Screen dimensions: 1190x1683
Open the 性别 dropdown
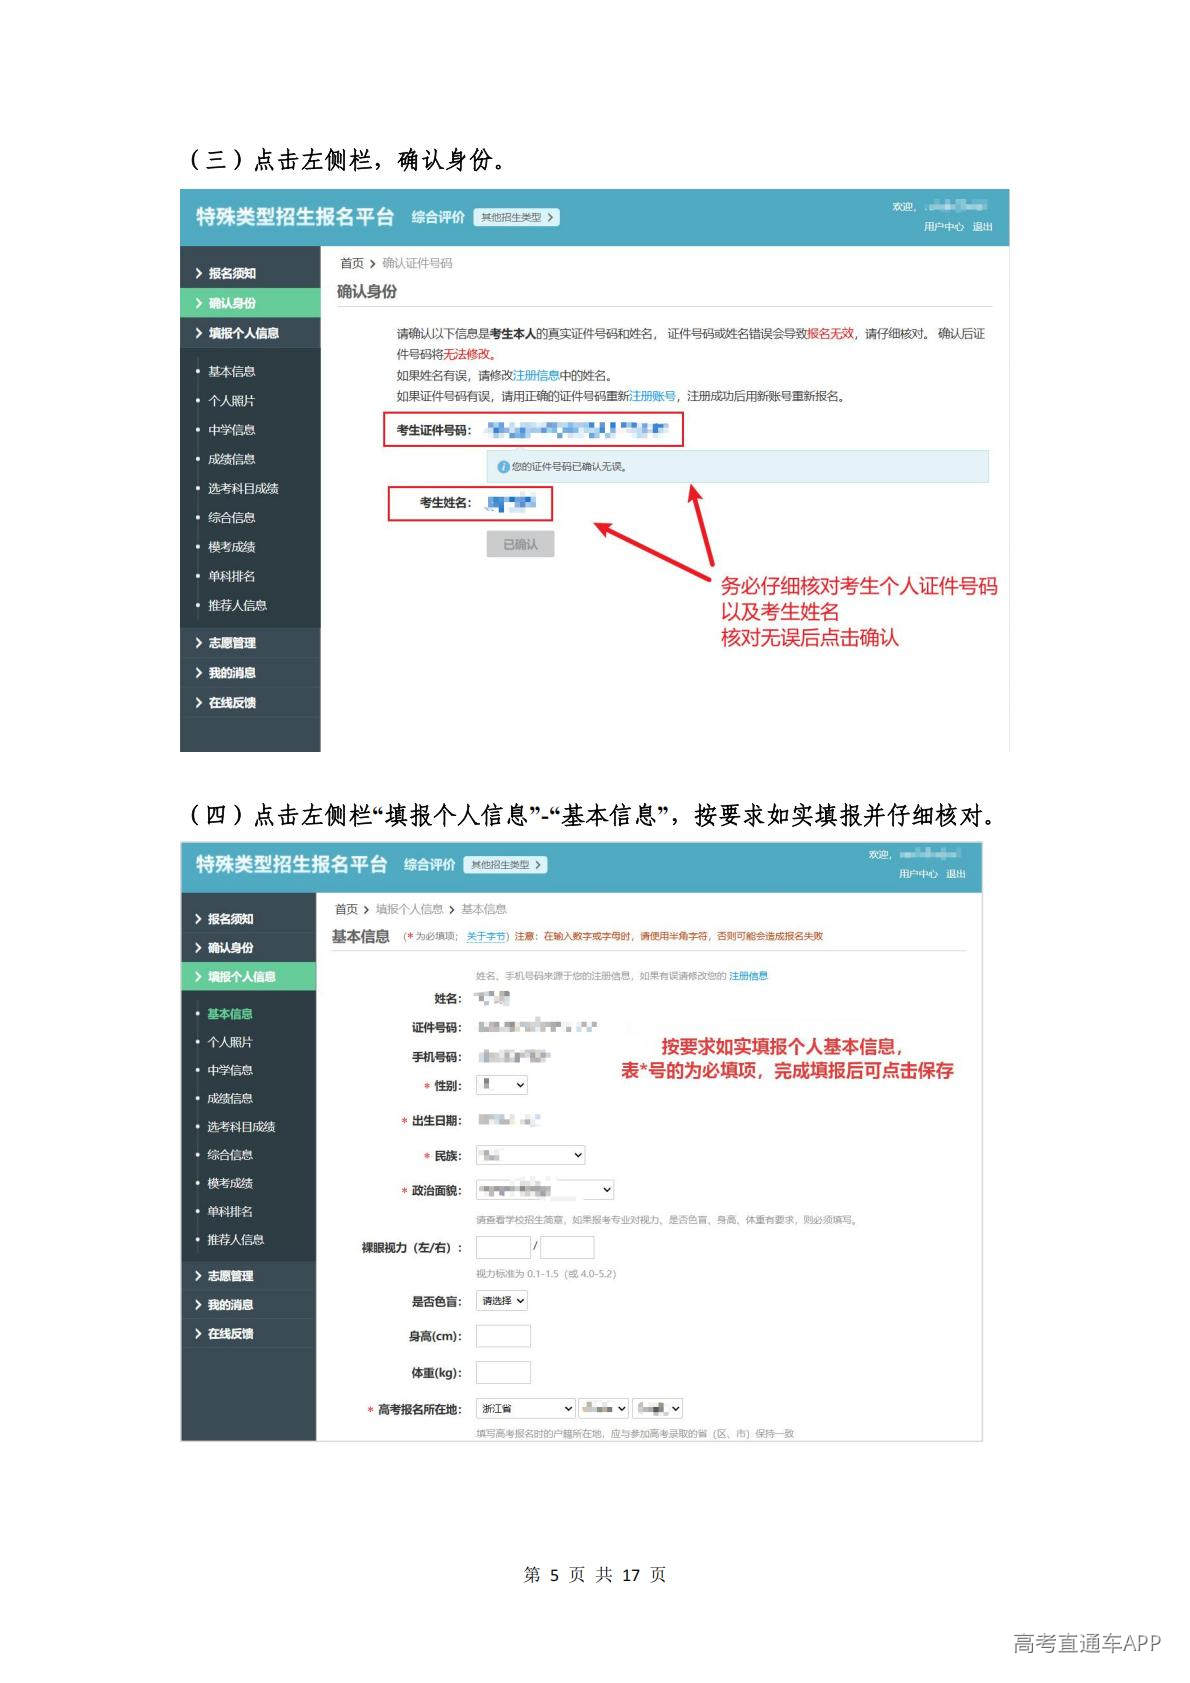click(x=502, y=1085)
